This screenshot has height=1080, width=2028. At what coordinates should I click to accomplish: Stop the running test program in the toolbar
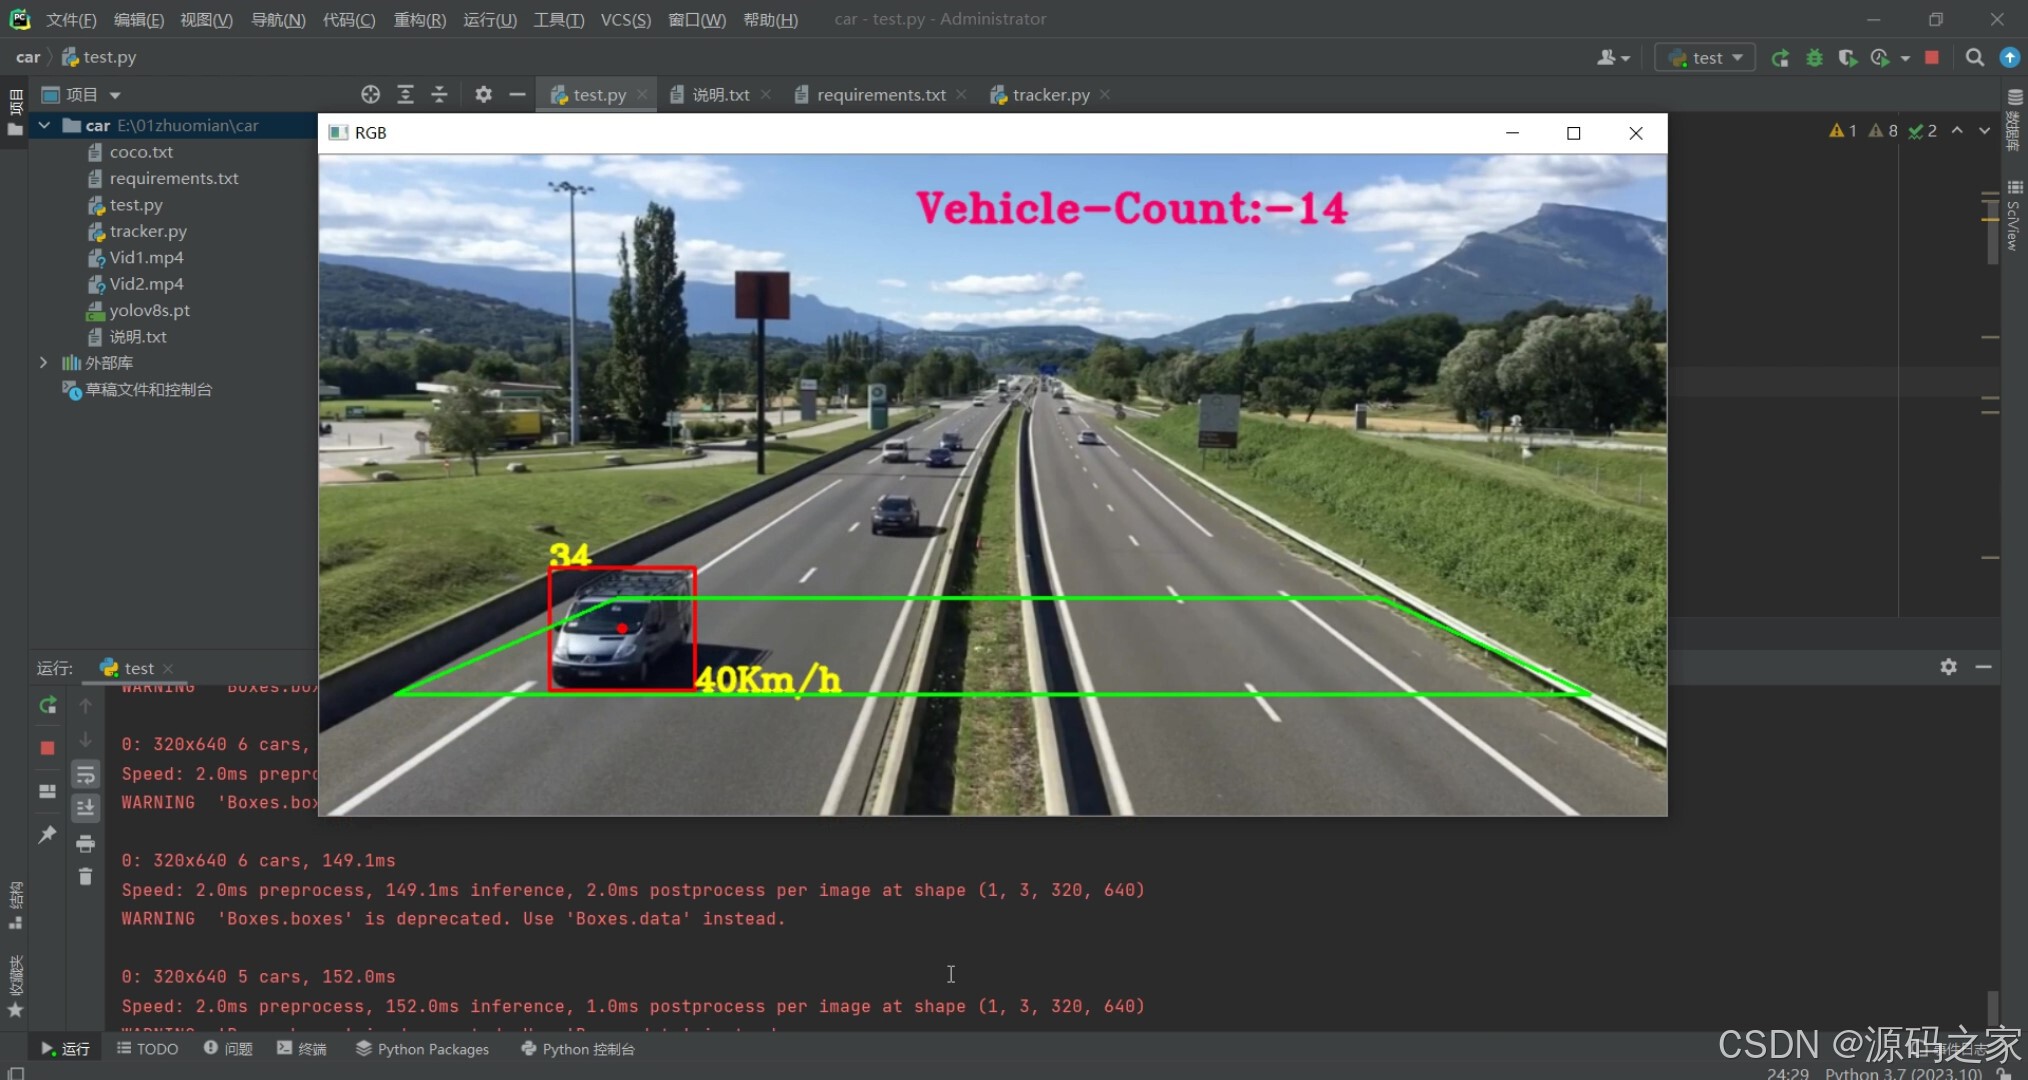coord(1932,58)
